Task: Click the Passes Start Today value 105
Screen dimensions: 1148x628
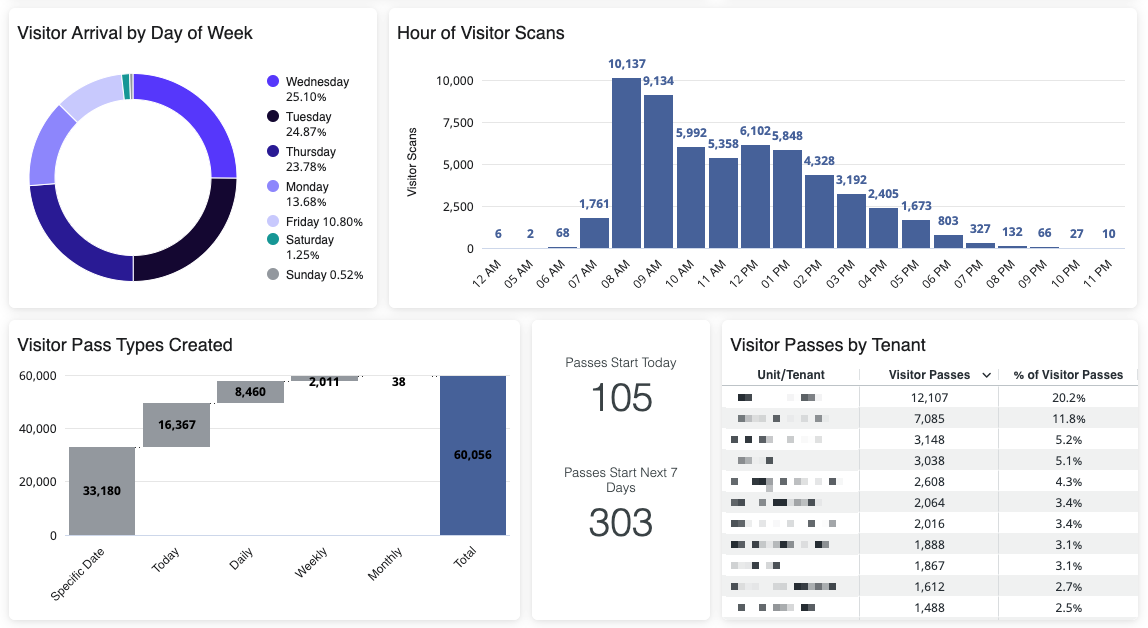Action: [x=621, y=398]
